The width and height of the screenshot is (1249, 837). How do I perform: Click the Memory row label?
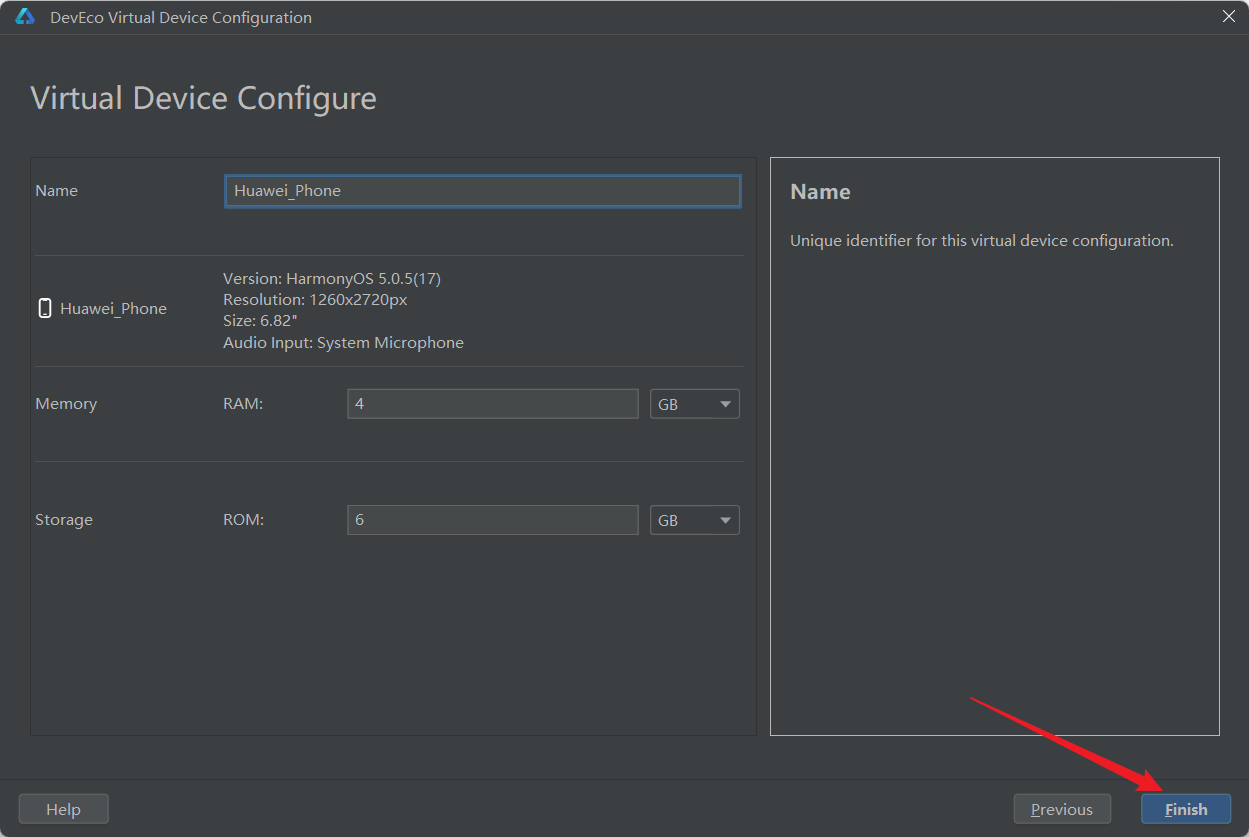tap(66, 404)
